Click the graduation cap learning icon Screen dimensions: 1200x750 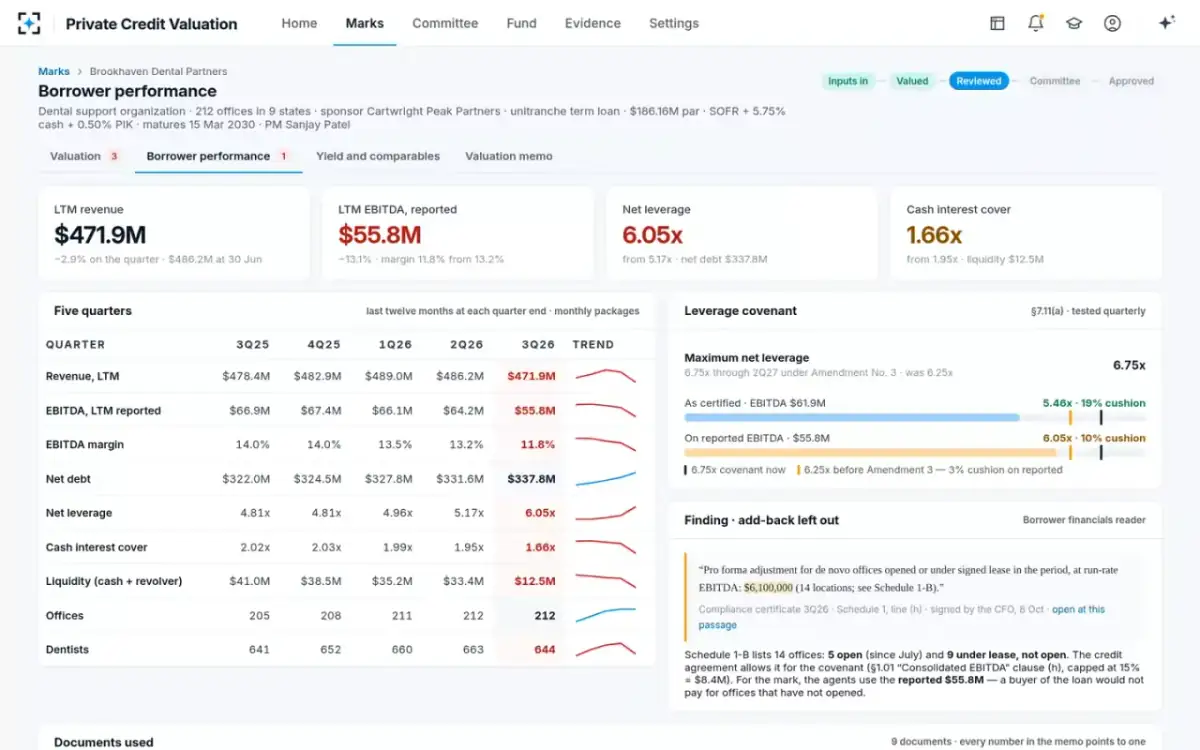(1074, 23)
